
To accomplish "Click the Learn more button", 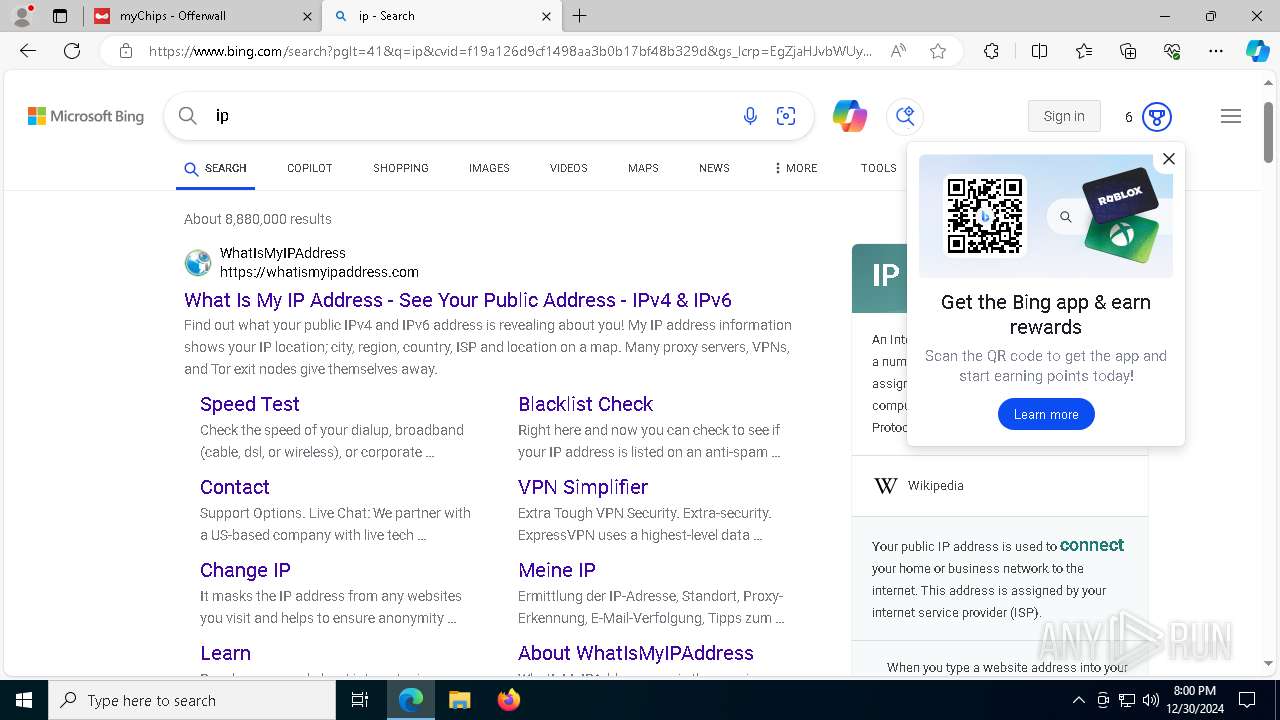I will click(1046, 414).
